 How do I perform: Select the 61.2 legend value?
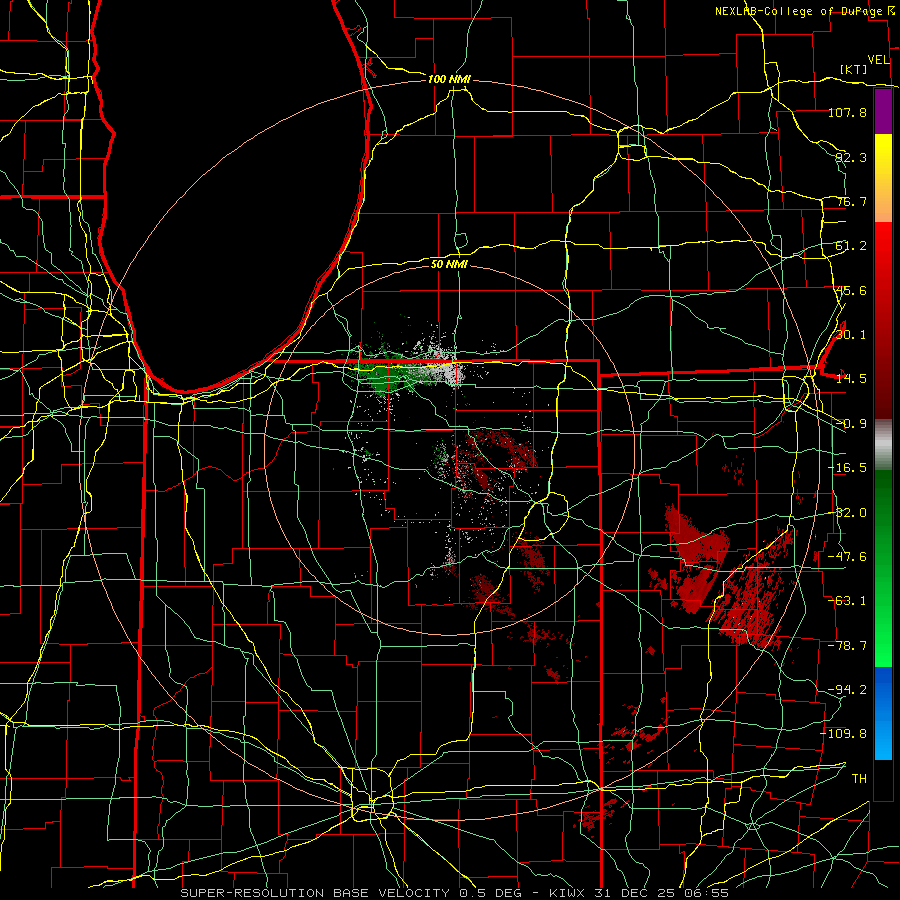[x=851, y=246]
